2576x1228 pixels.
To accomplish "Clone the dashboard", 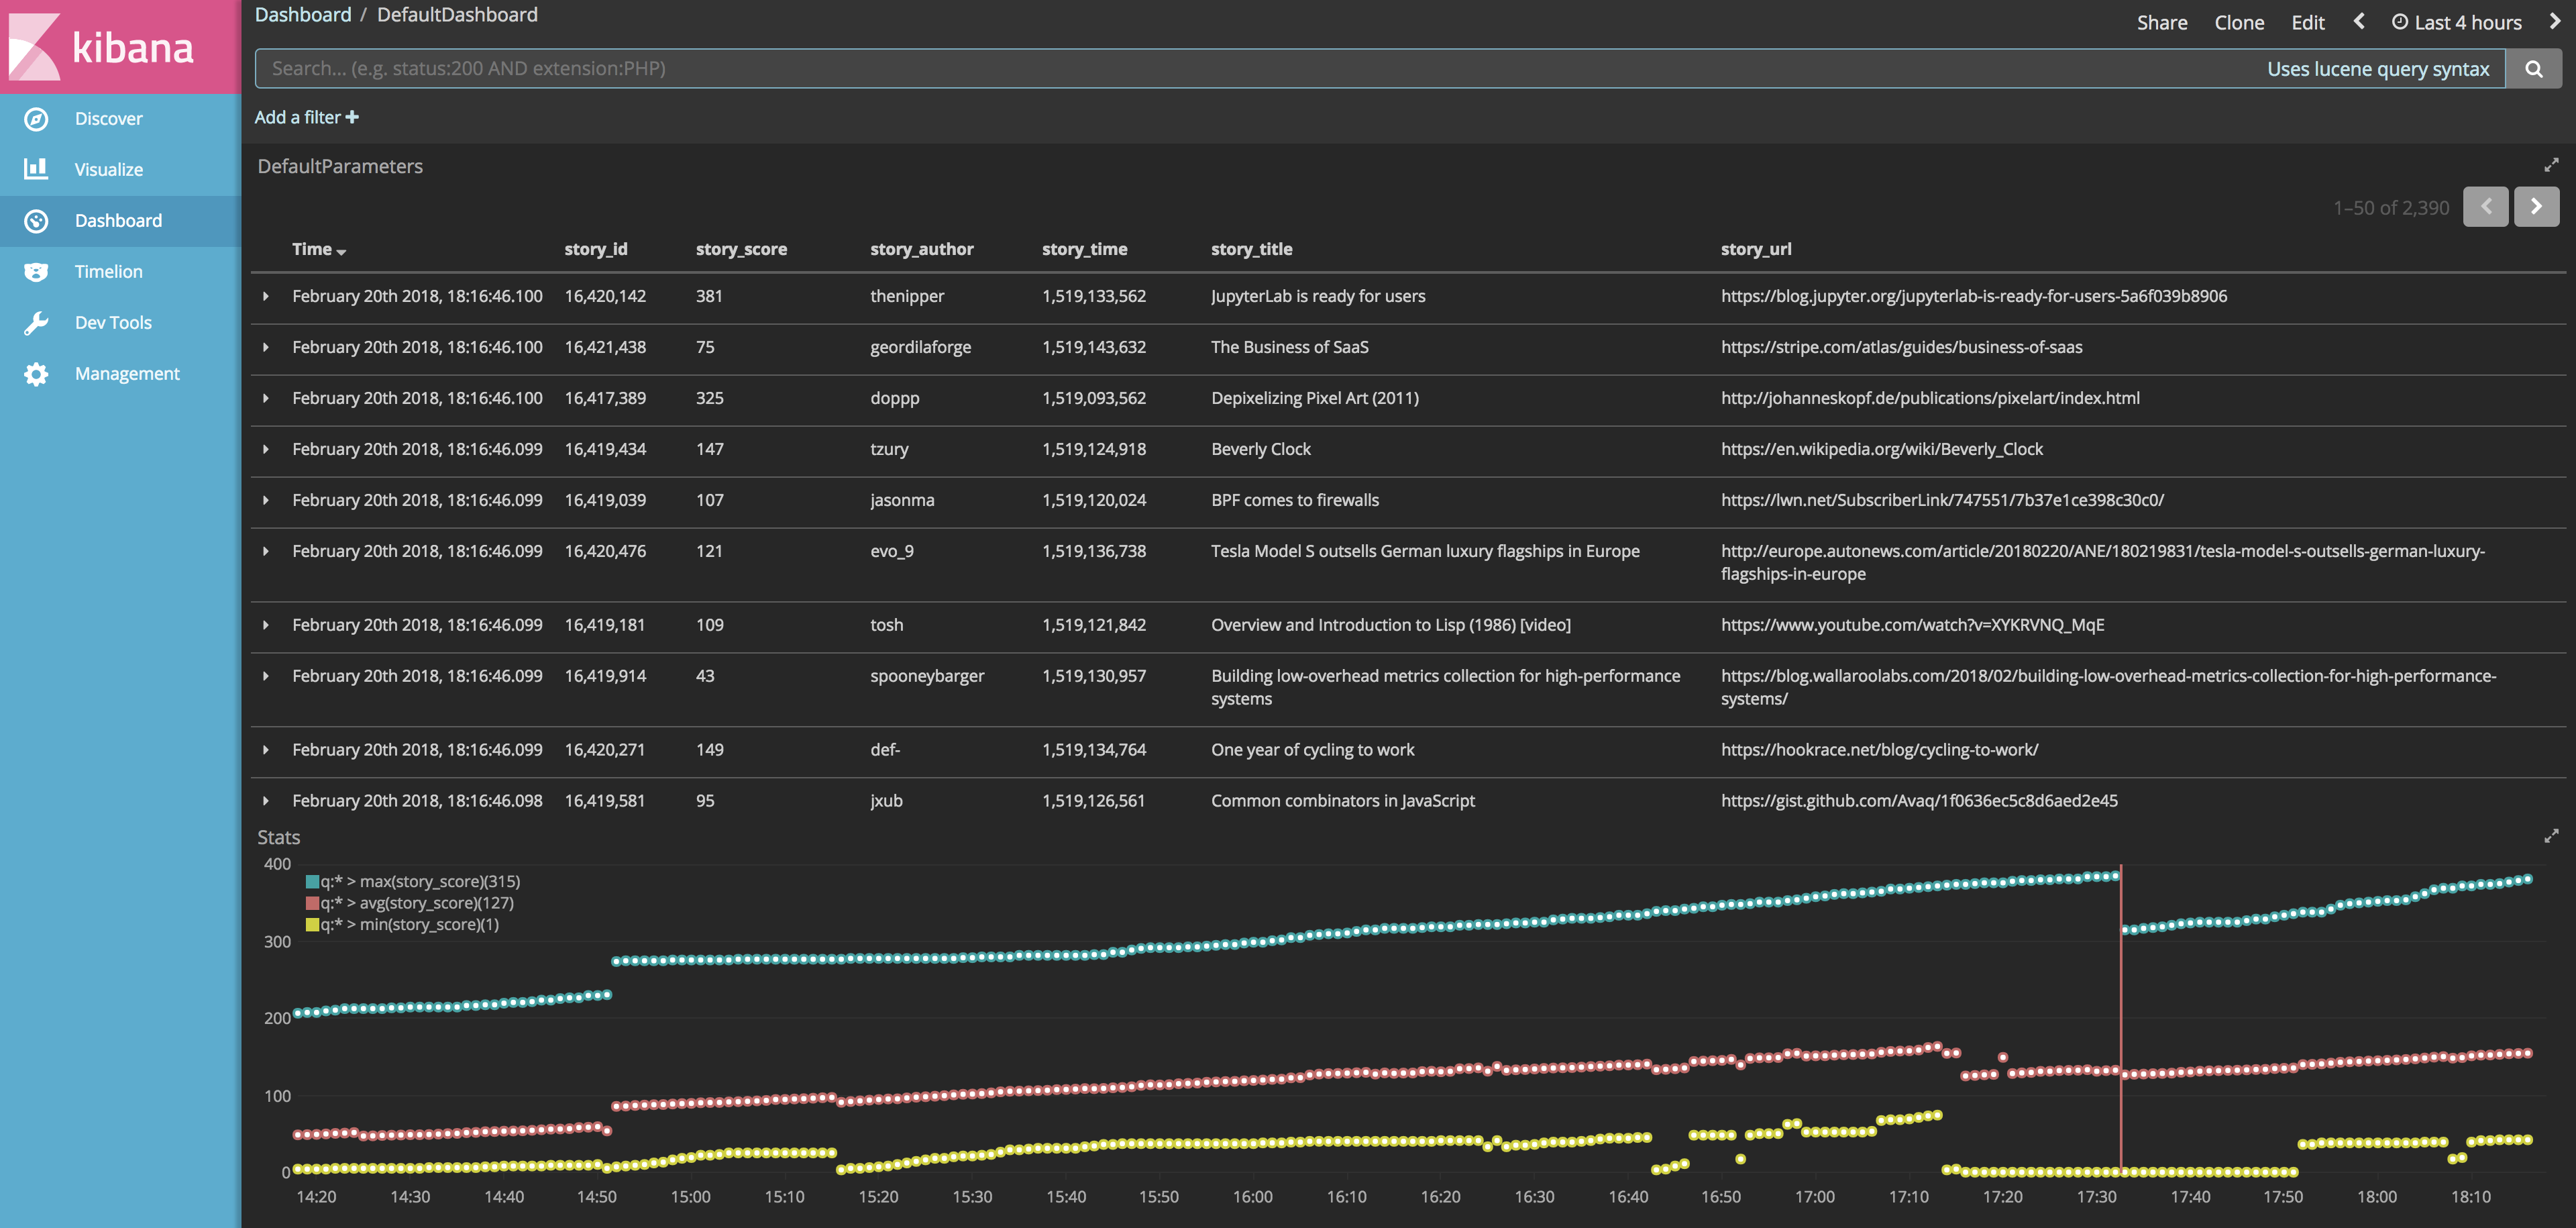I will [2239, 22].
